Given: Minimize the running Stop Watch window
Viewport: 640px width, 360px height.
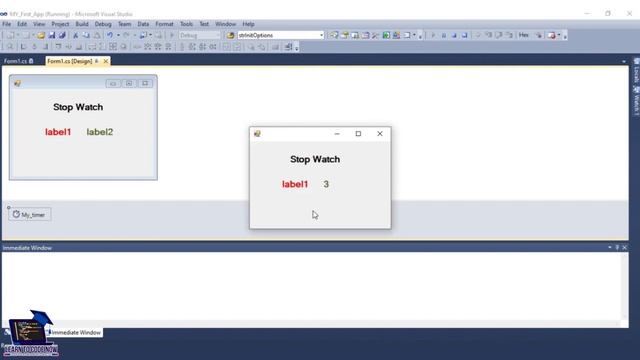Looking at the screenshot, I should click(x=337, y=133).
